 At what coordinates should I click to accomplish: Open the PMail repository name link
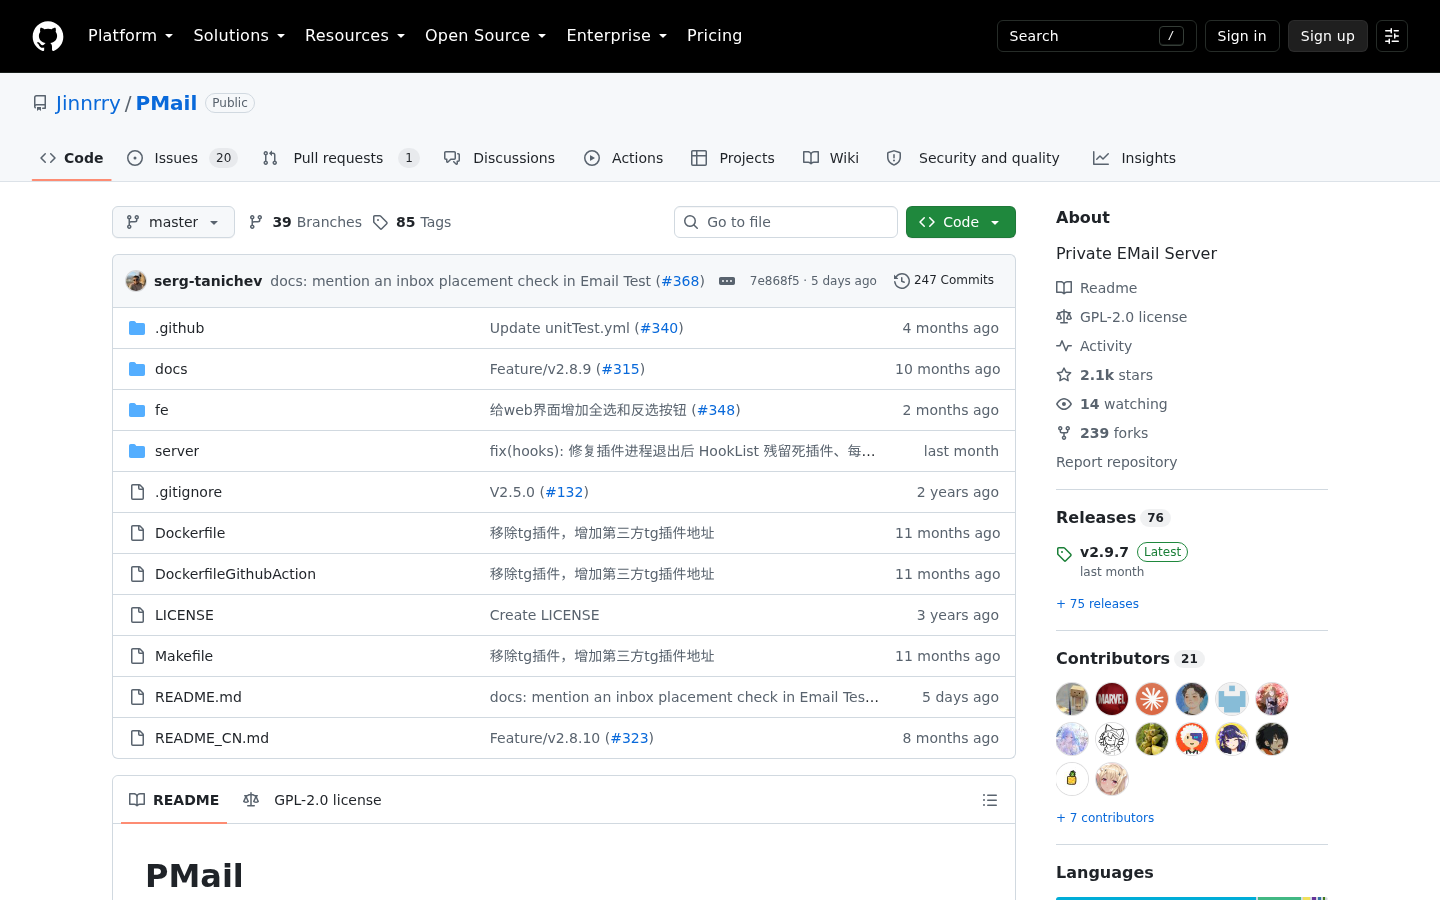click(x=166, y=103)
